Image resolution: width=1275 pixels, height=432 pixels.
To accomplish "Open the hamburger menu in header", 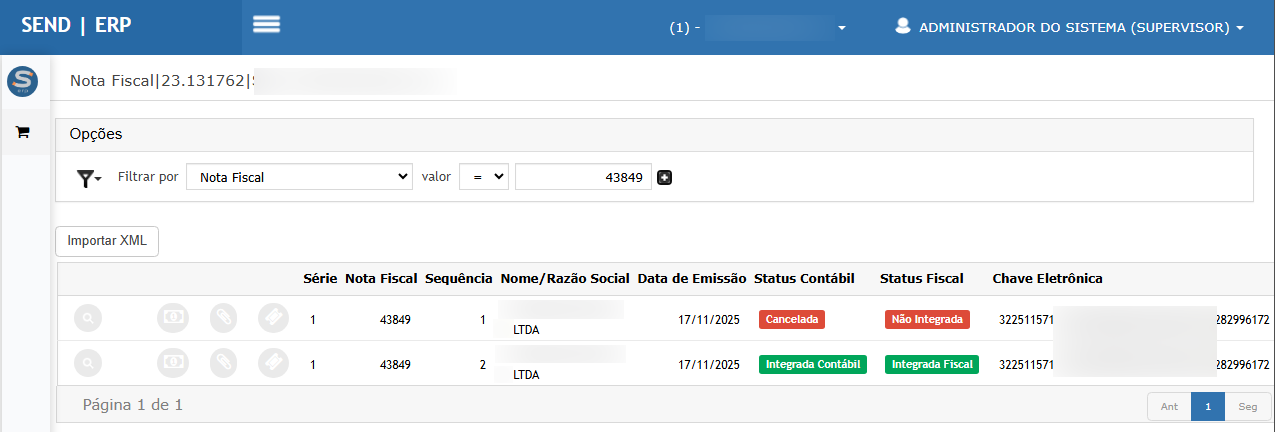I will [x=266, y=25].
